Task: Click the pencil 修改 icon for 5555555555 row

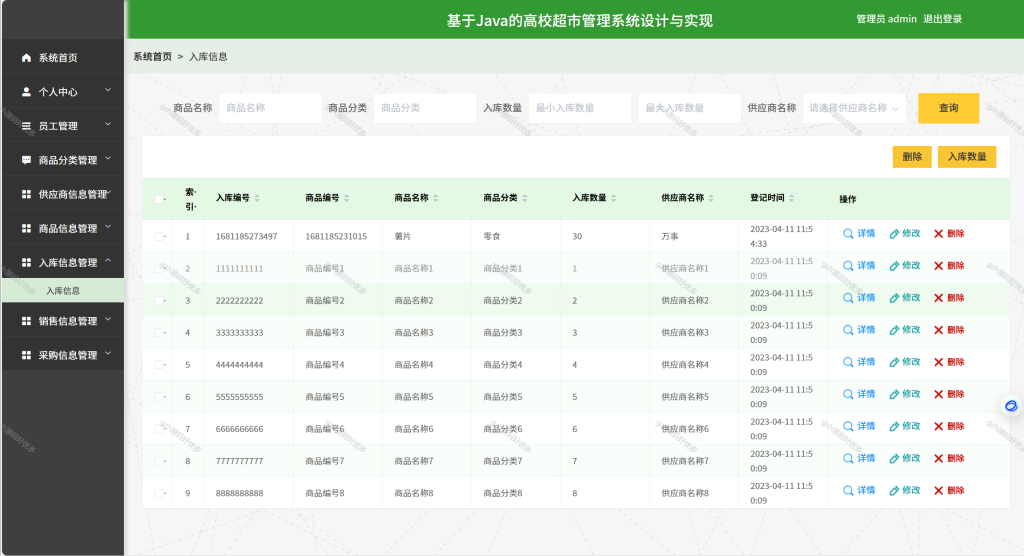Action: [894, 394]
